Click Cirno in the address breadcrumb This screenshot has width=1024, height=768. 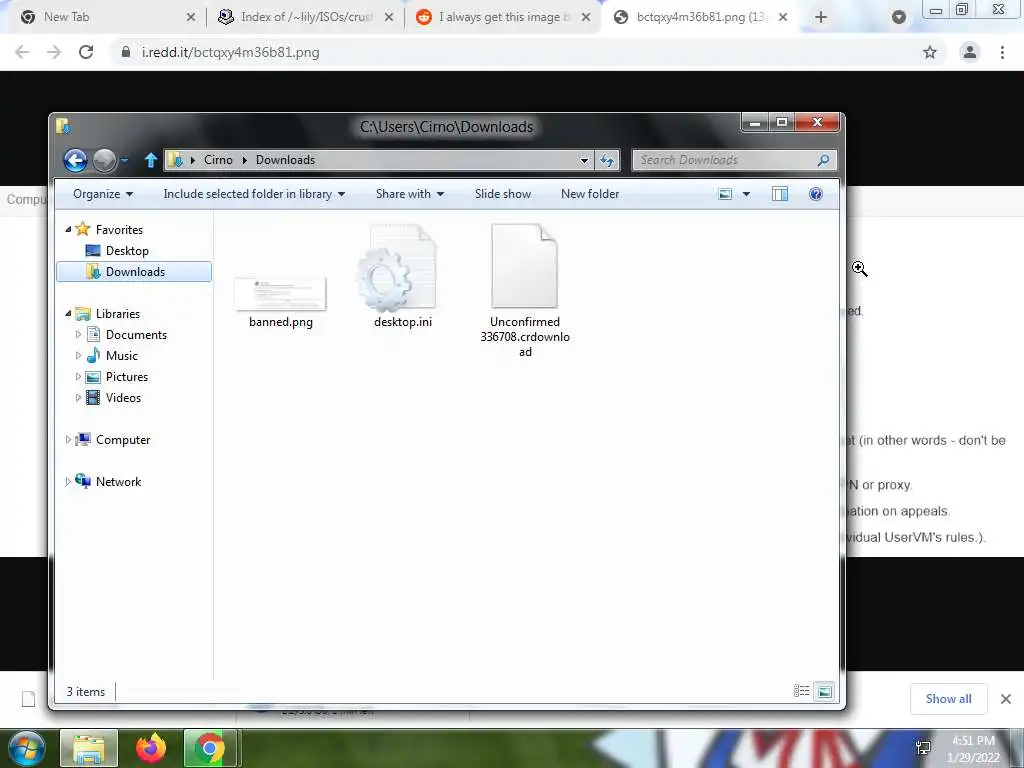[218, 160]
